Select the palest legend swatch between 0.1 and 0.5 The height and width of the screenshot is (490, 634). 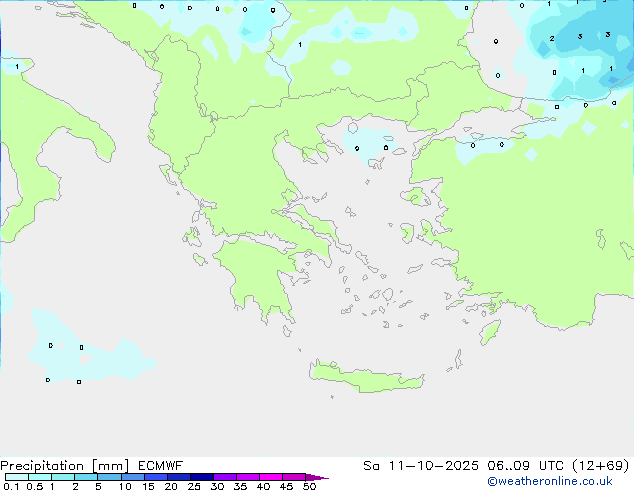pos(17,477)
